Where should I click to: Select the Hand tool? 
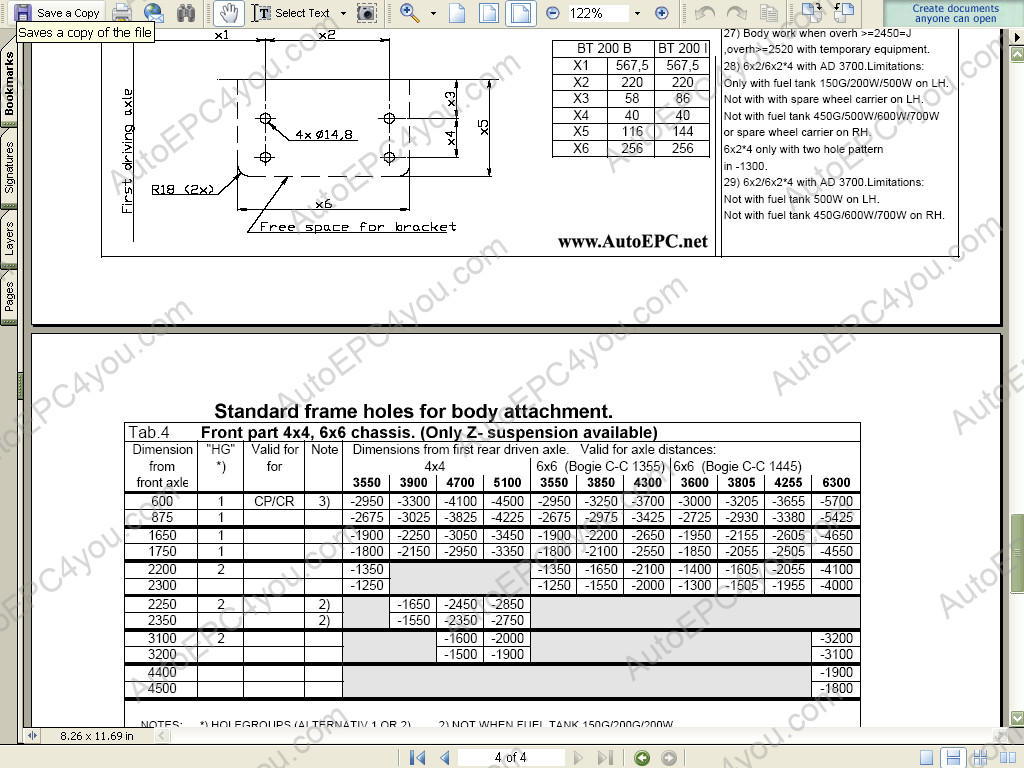[x=228, y=13]
